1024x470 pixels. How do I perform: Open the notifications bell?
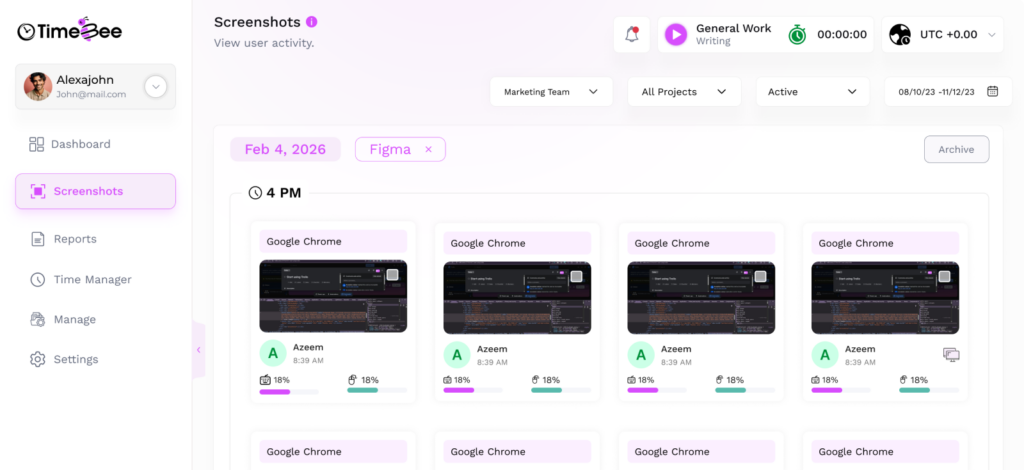[x=632, y=35]
